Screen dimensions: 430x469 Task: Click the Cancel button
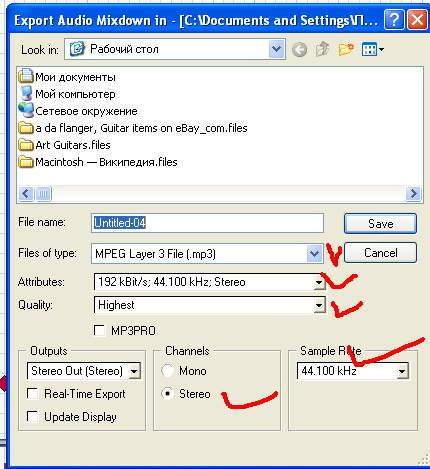pos(380,253)
